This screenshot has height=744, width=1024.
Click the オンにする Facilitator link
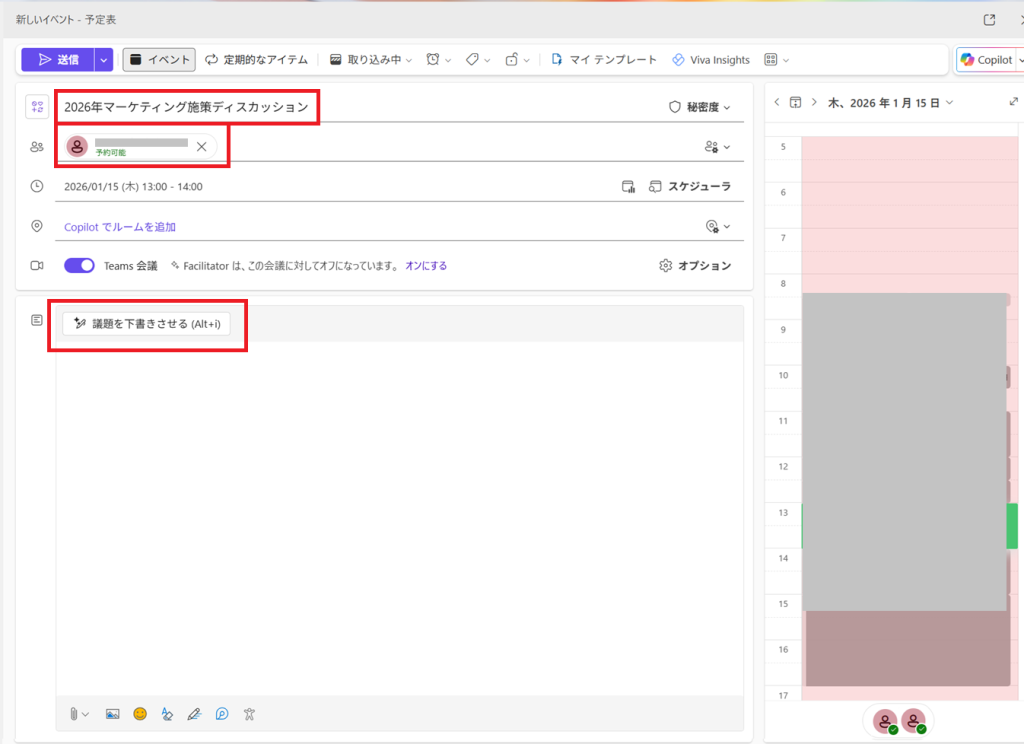coord(426,266)
